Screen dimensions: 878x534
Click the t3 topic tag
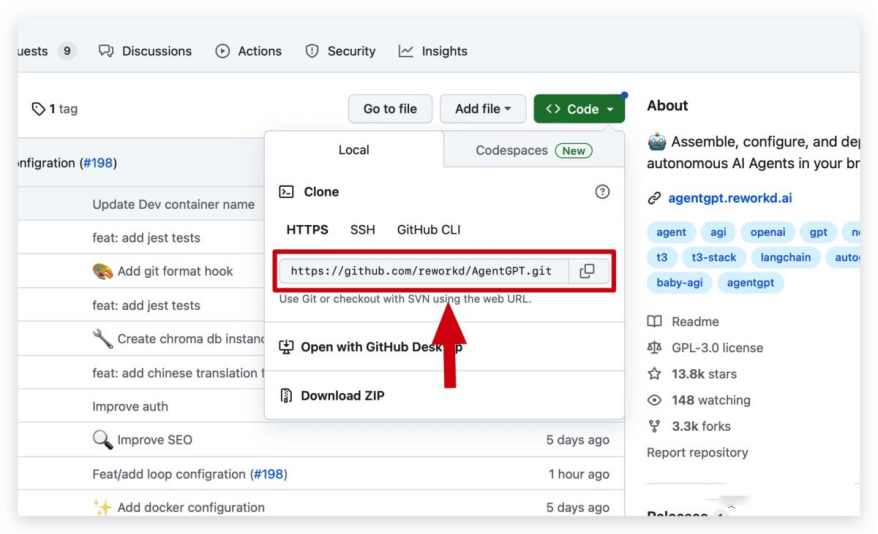pos(662,257)
